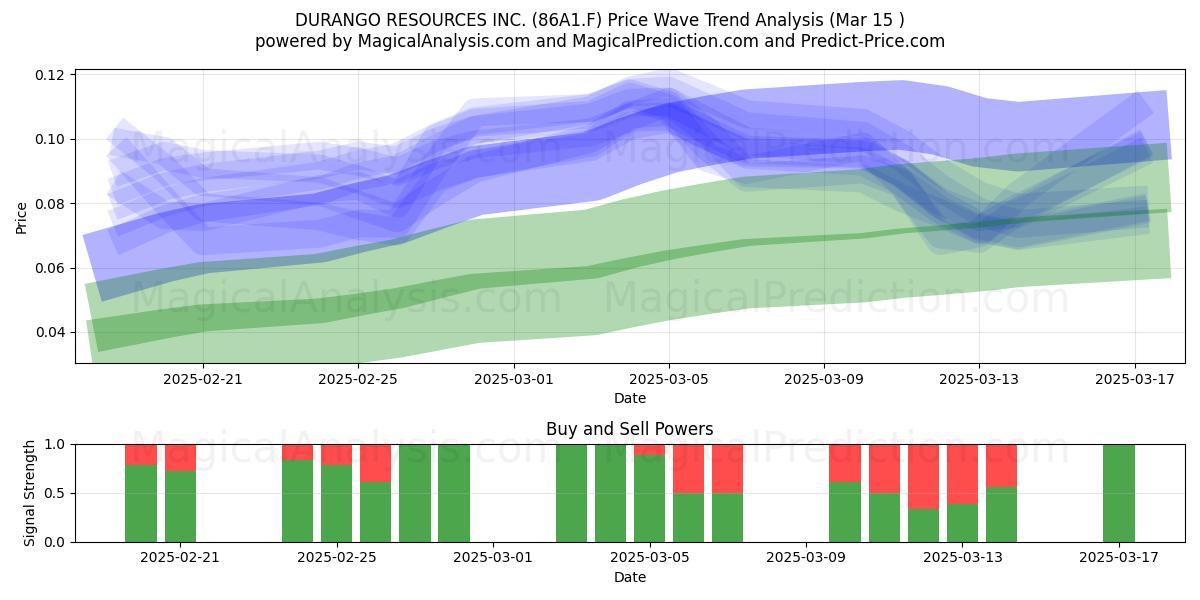Click the 2025-02-21 date tick under the signal chart
The height and width of the screenshot is (600, 1200).
point(180,557)
